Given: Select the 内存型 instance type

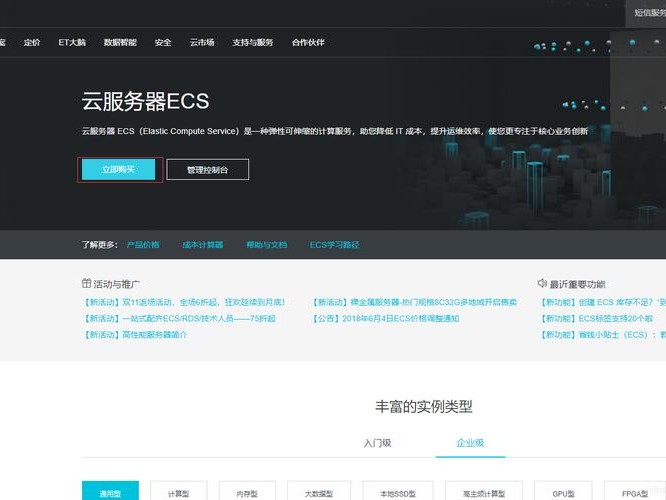Looking at the screenshot, I should point(247,491).
